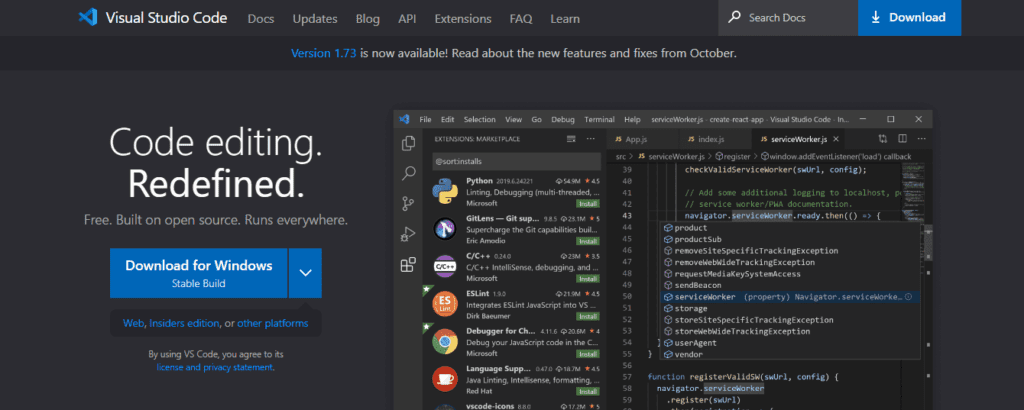Image resolution: width=1024 pixels, height=410 pixels.
Task: Open the Explorer icon in activity bar
Action: coord(408,143)
